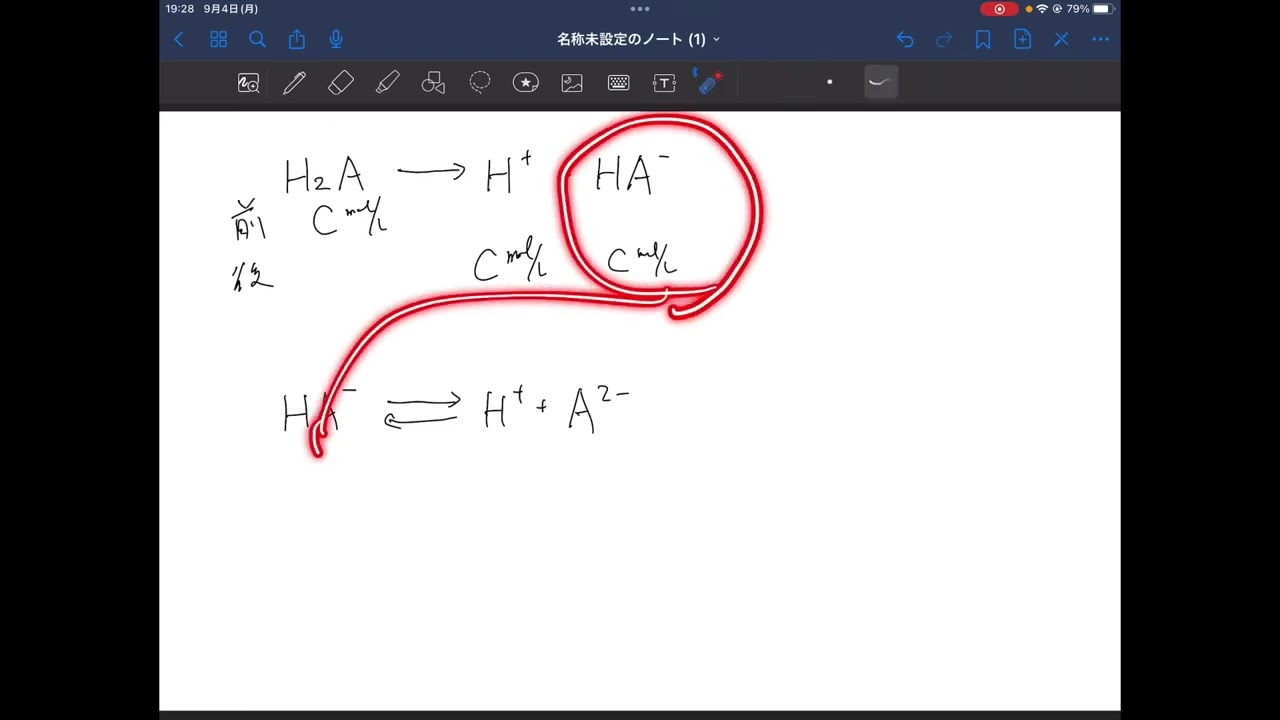Open the search magnifier

257,40
